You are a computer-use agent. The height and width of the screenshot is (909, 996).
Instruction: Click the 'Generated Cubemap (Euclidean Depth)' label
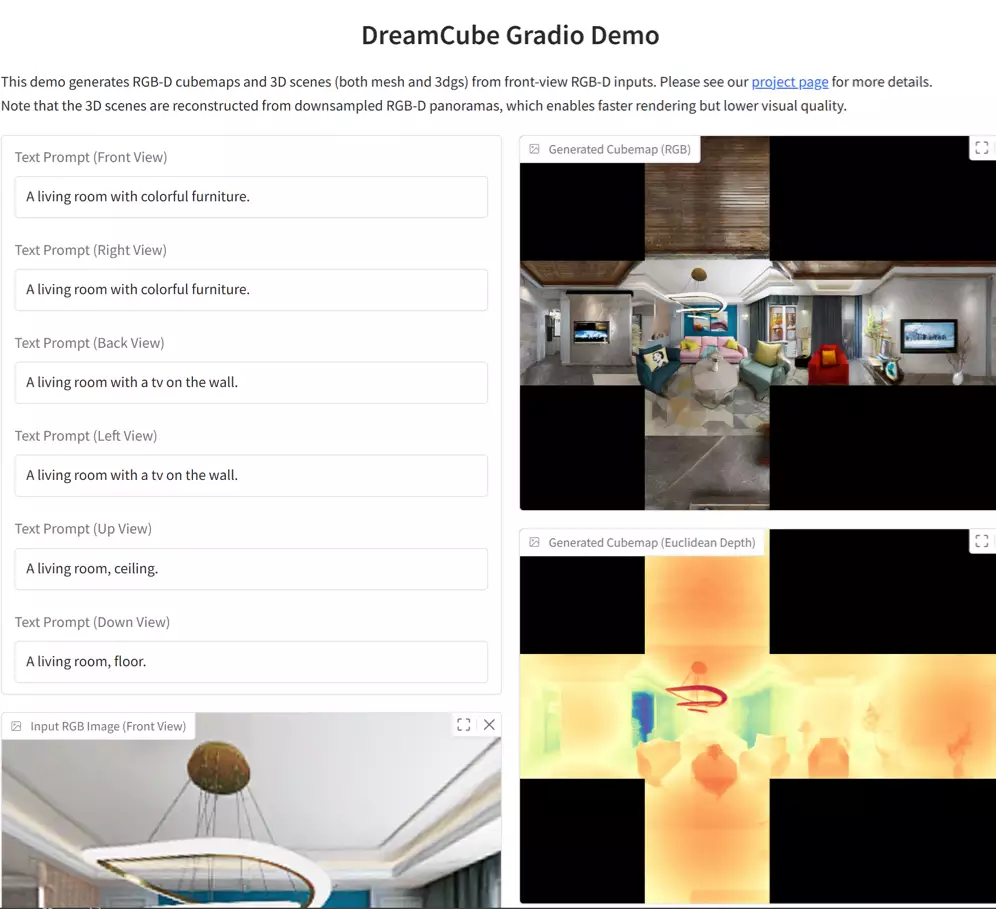(x=652, y=542)
